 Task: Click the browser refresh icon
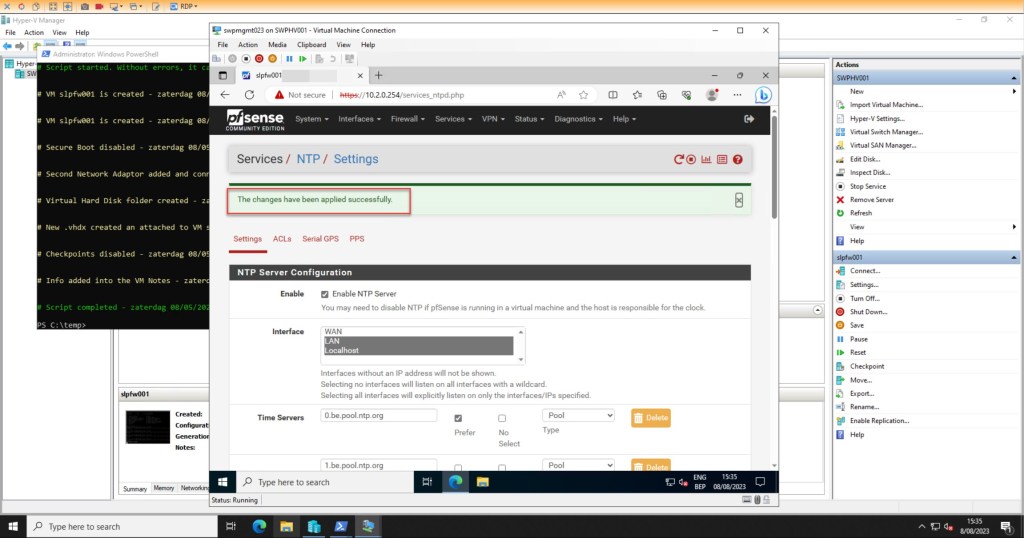coord(249,95)
